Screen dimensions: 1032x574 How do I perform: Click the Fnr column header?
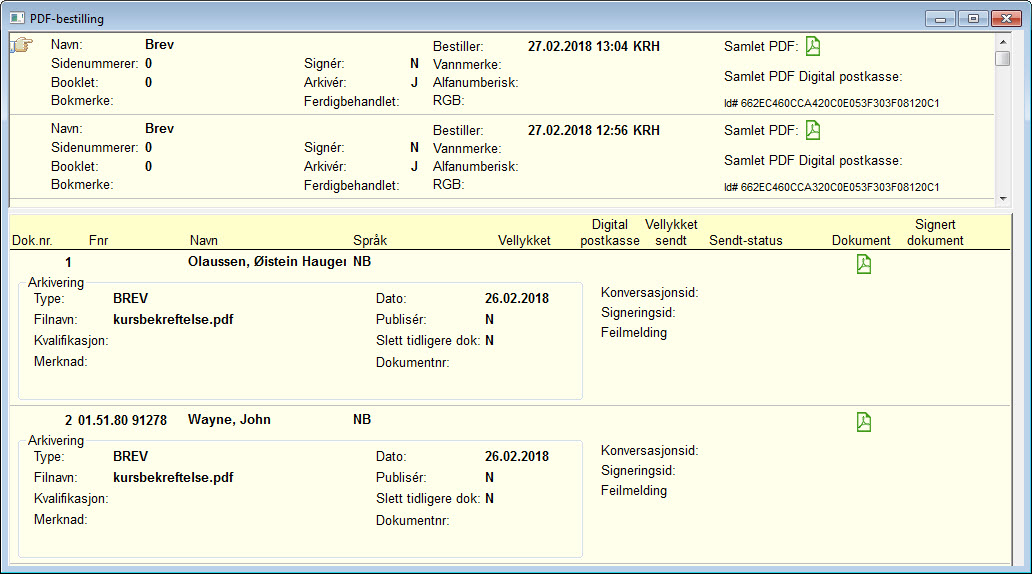pyautogui.click(x=98, y=240)
